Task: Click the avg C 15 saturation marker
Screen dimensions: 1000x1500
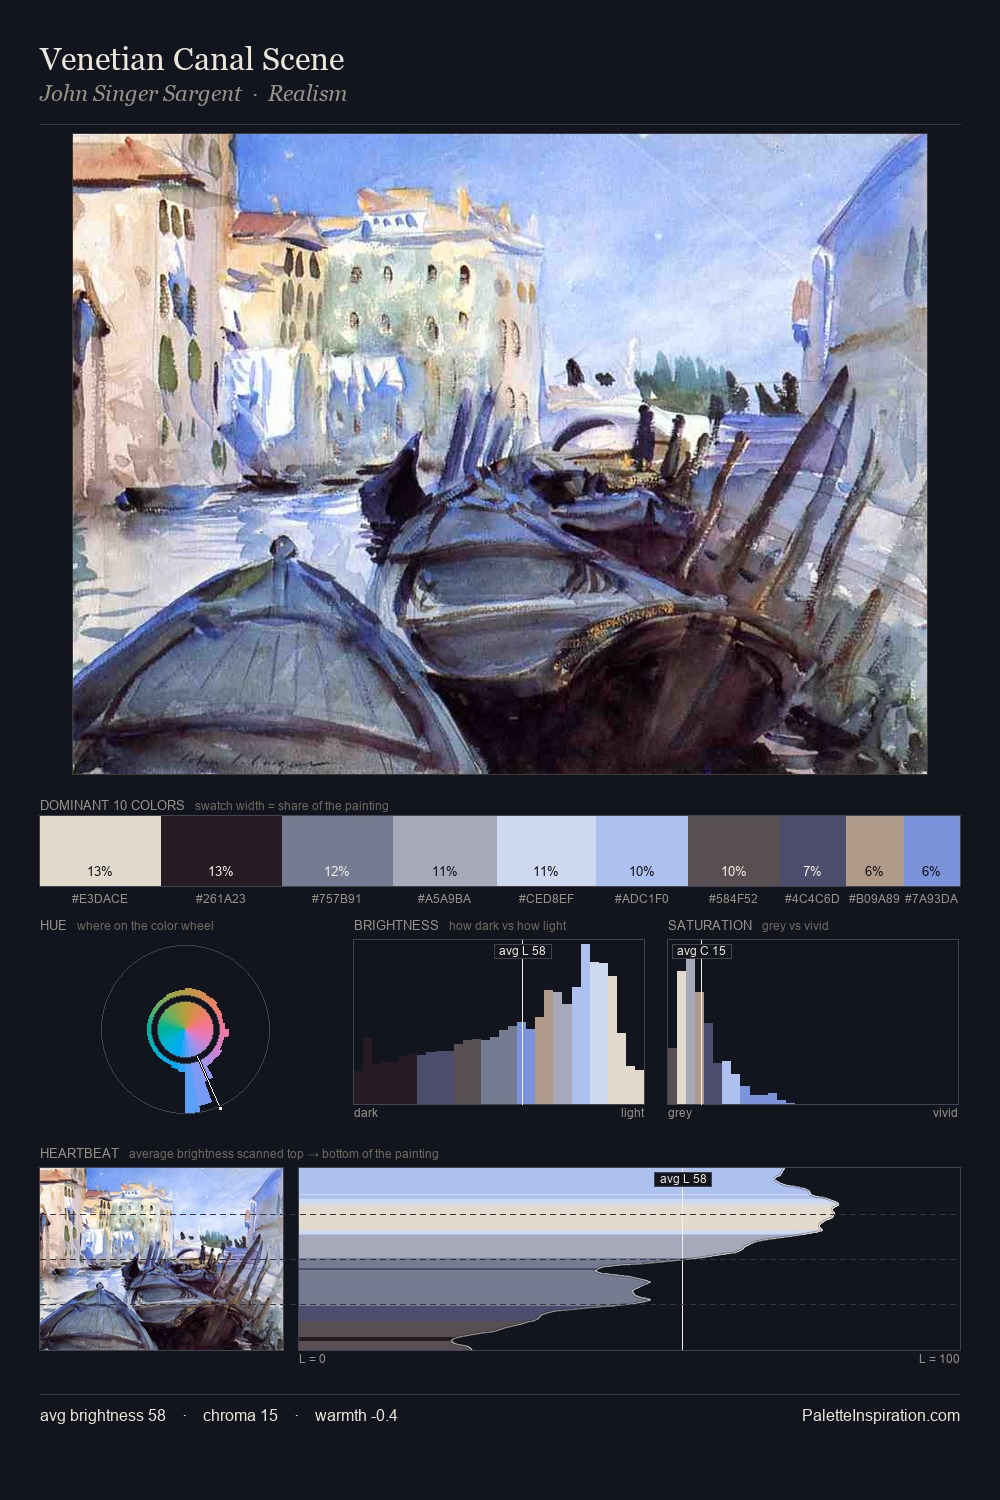Action: point(701,950)
